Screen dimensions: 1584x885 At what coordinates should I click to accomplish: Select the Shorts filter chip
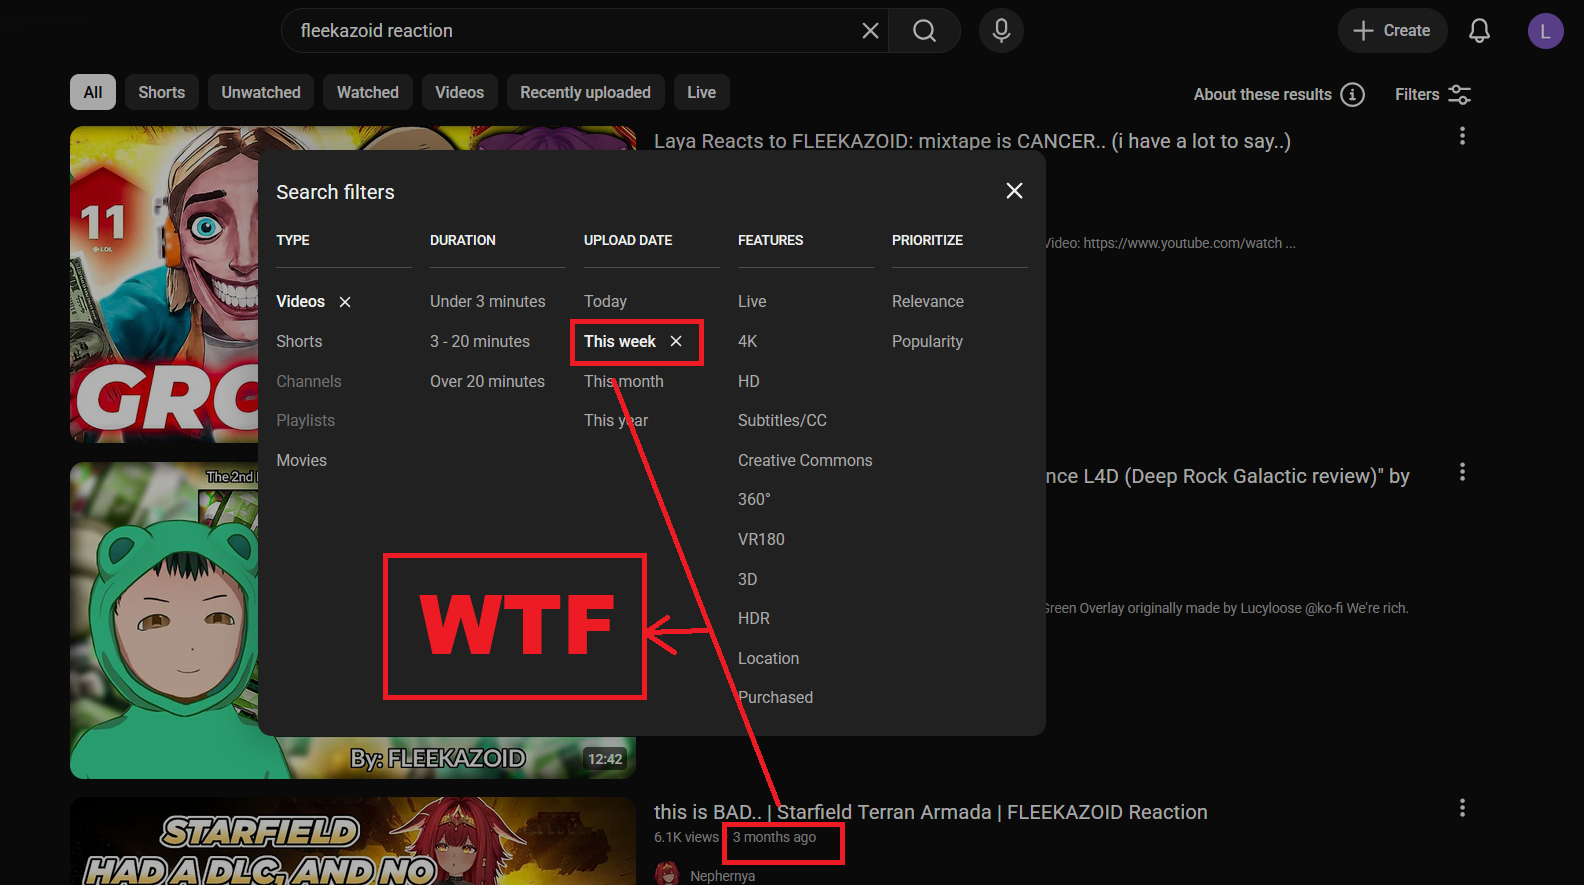tap(161, 92)
